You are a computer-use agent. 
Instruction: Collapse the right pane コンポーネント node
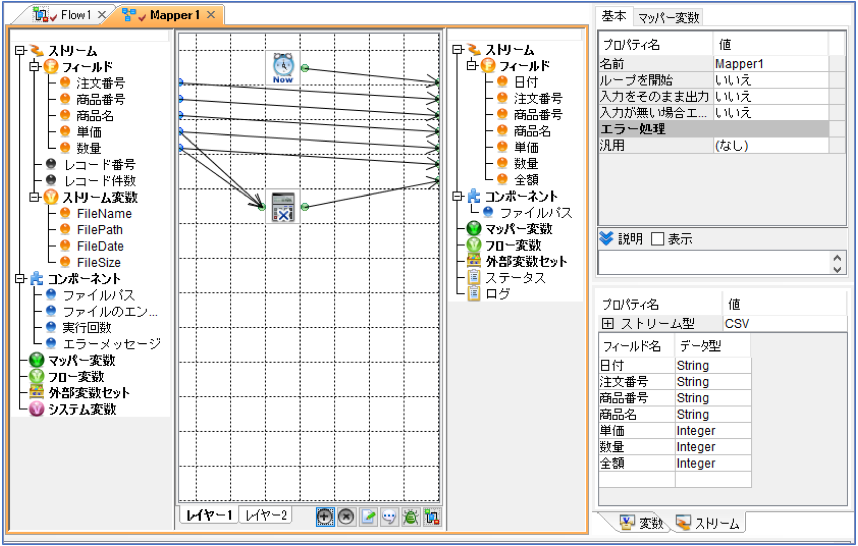click(x=458, y=196)
